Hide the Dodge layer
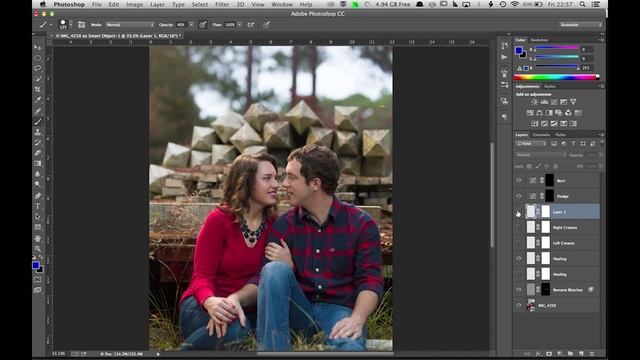 point(519,196)
